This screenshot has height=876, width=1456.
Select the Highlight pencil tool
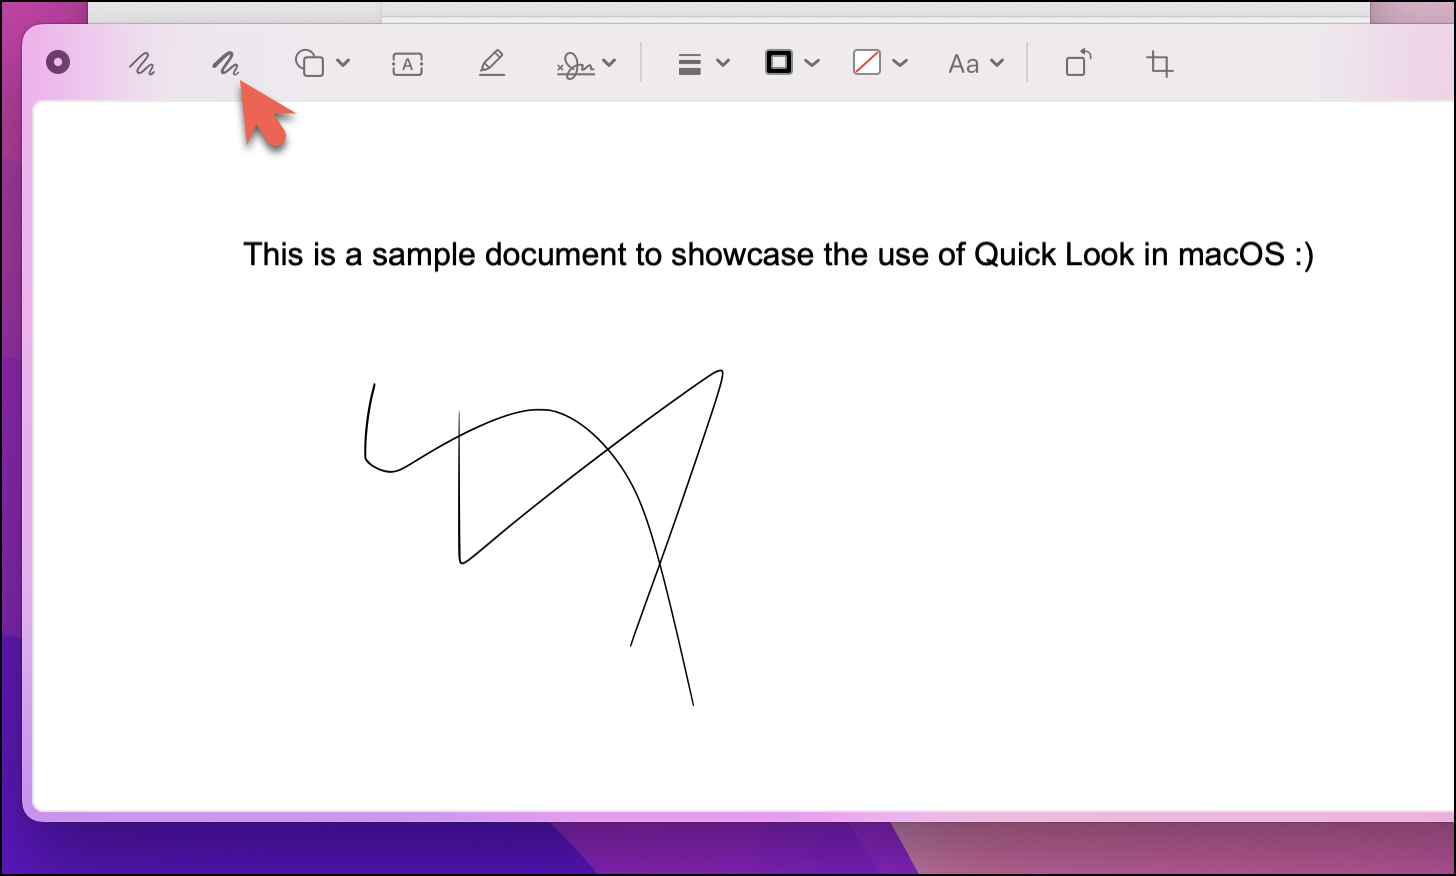pyautogui.click(x=491, y=64)
